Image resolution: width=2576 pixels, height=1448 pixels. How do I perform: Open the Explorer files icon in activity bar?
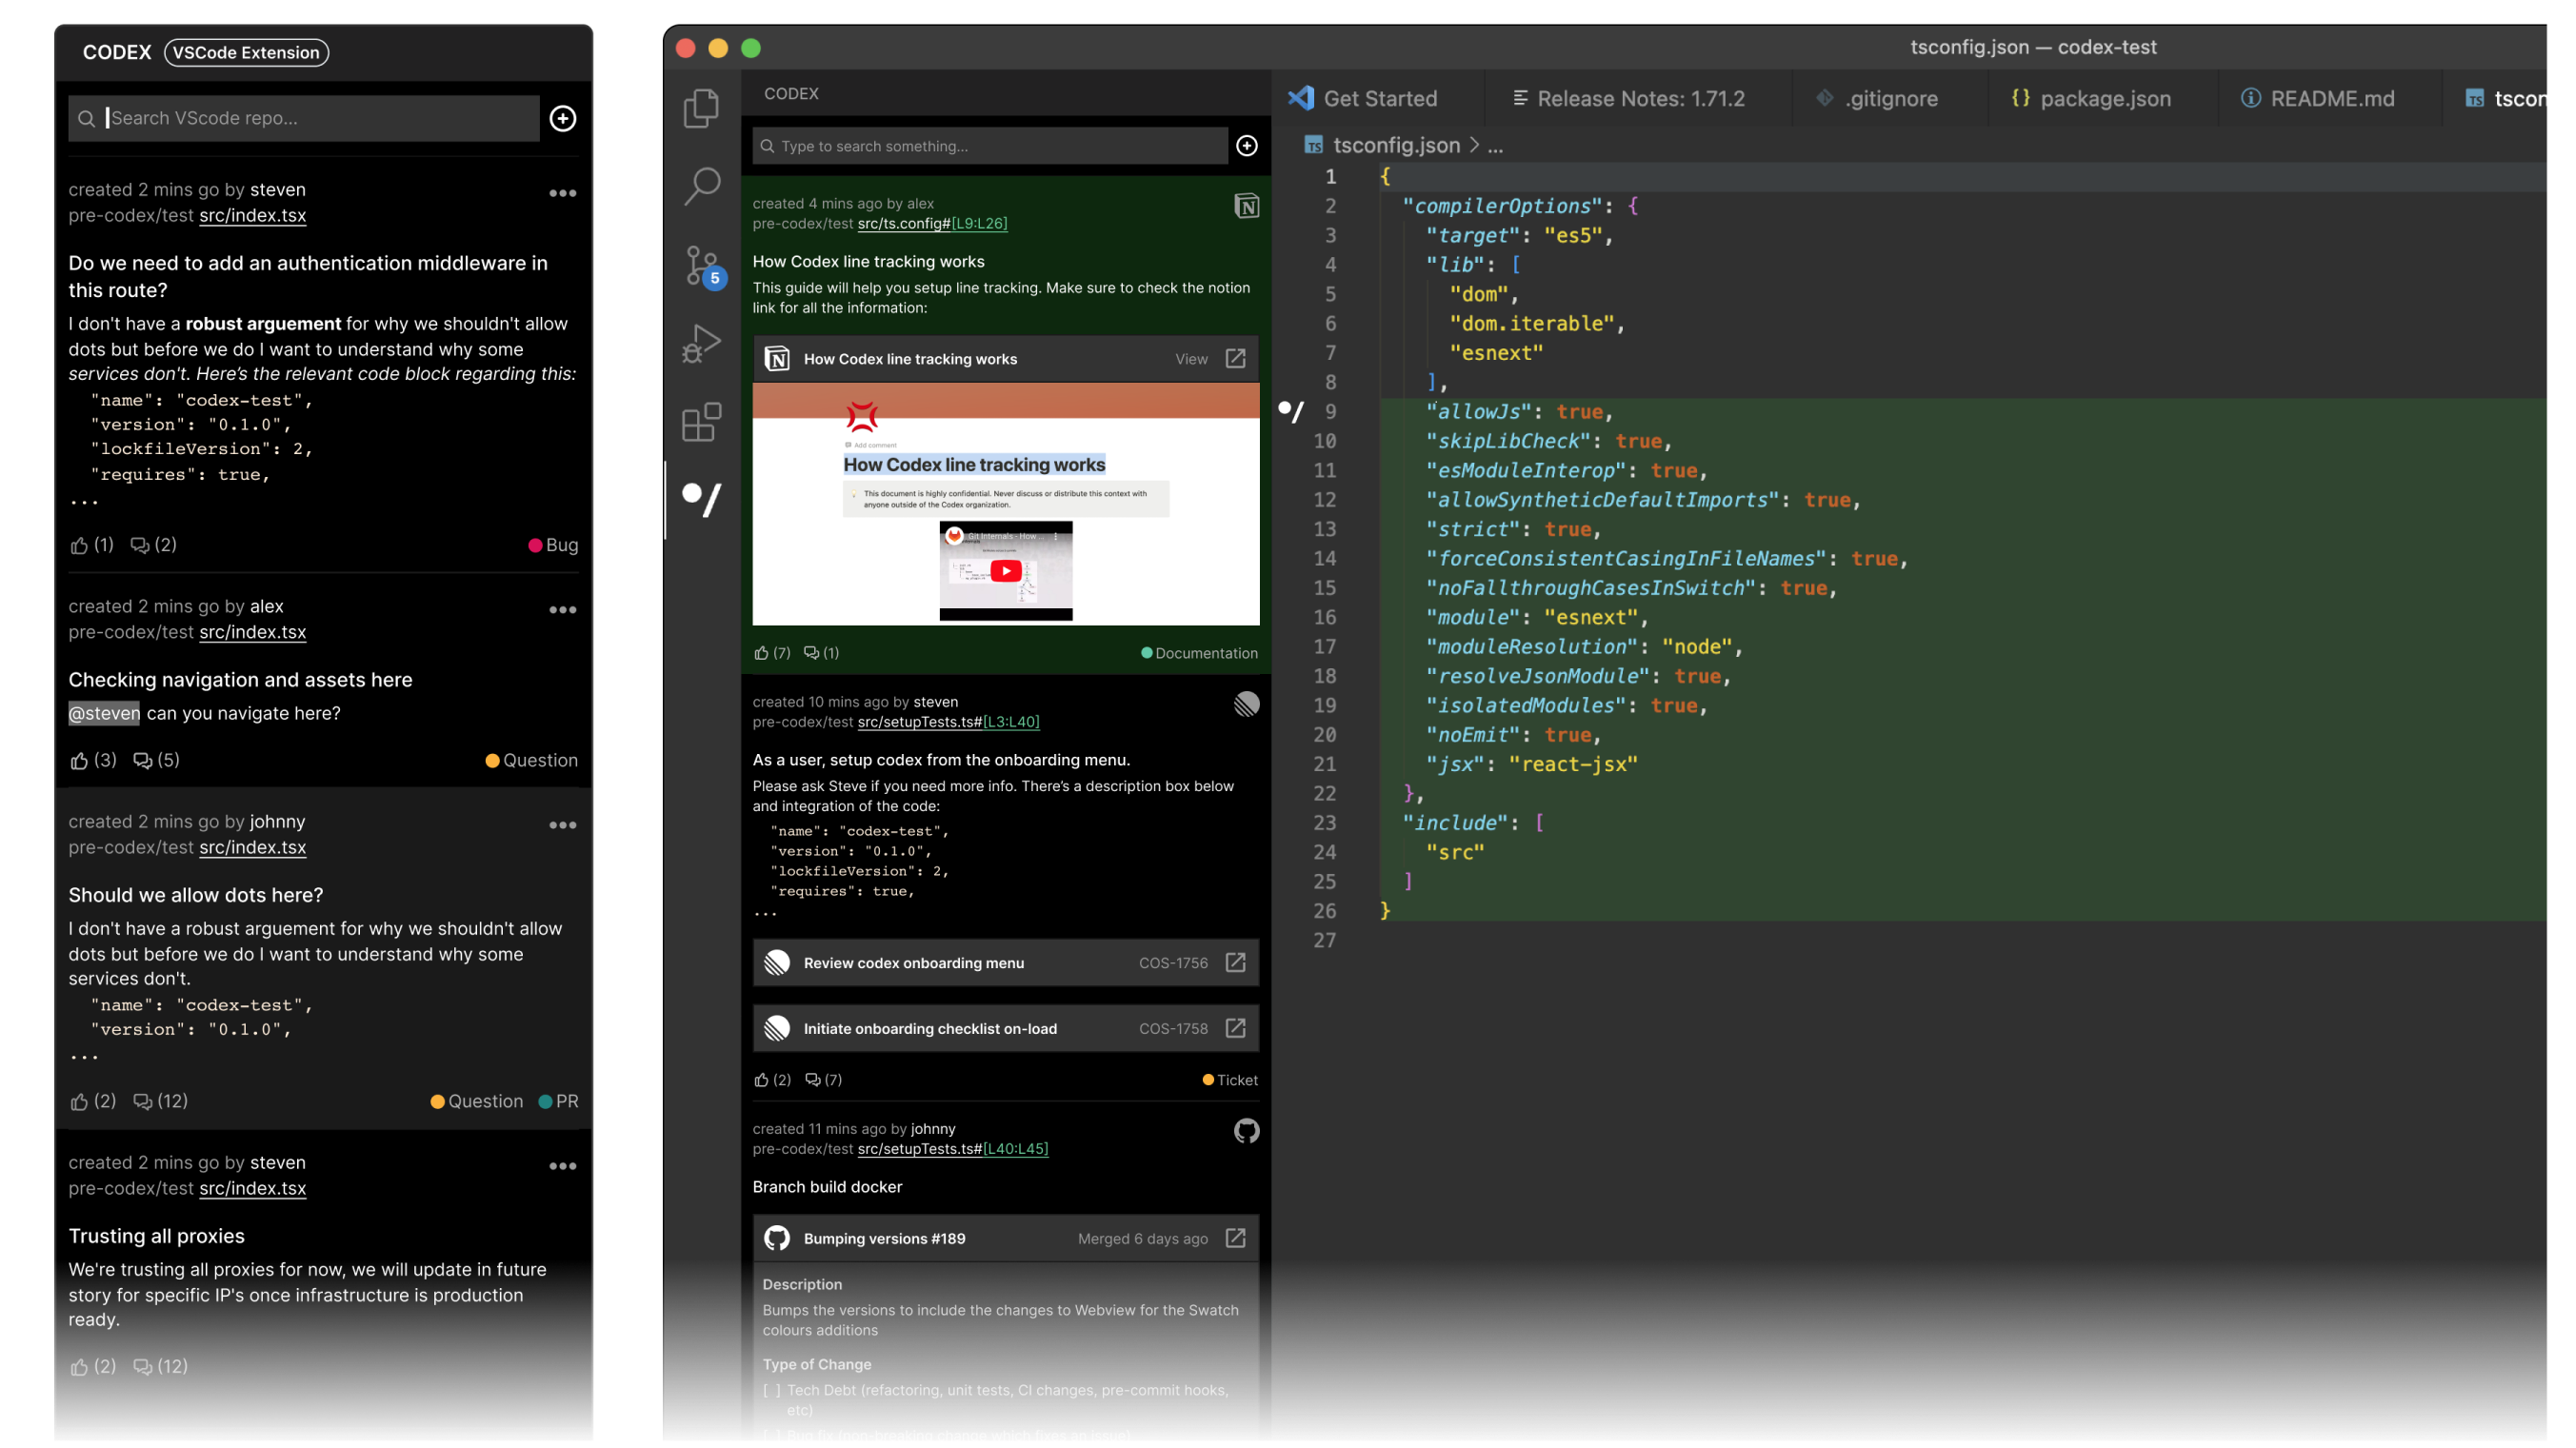tap(701, 108)
